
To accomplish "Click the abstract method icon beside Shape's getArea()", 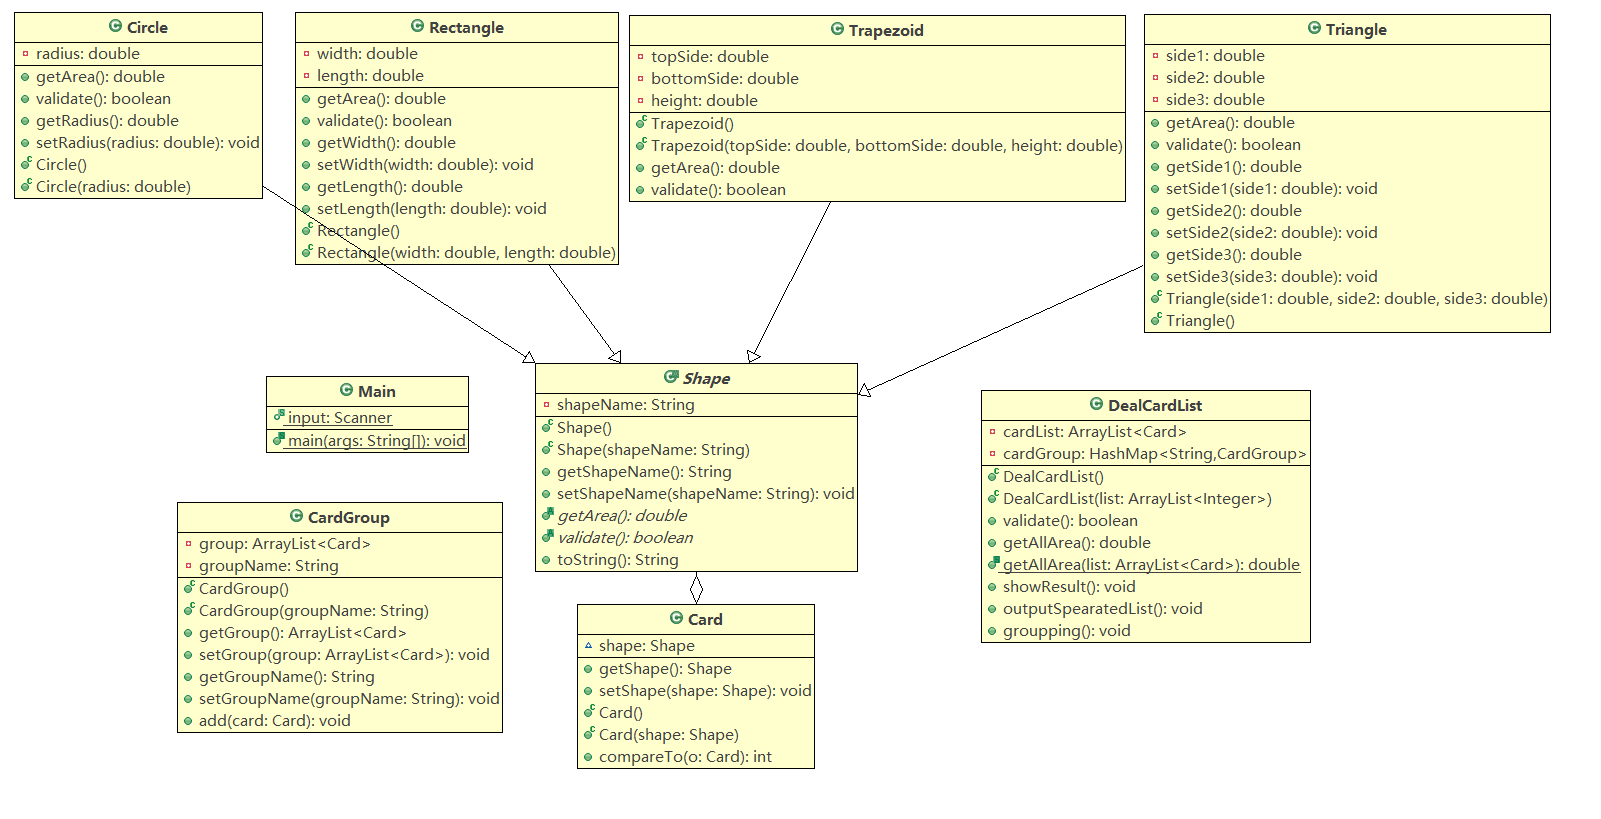I will [548, 514].
